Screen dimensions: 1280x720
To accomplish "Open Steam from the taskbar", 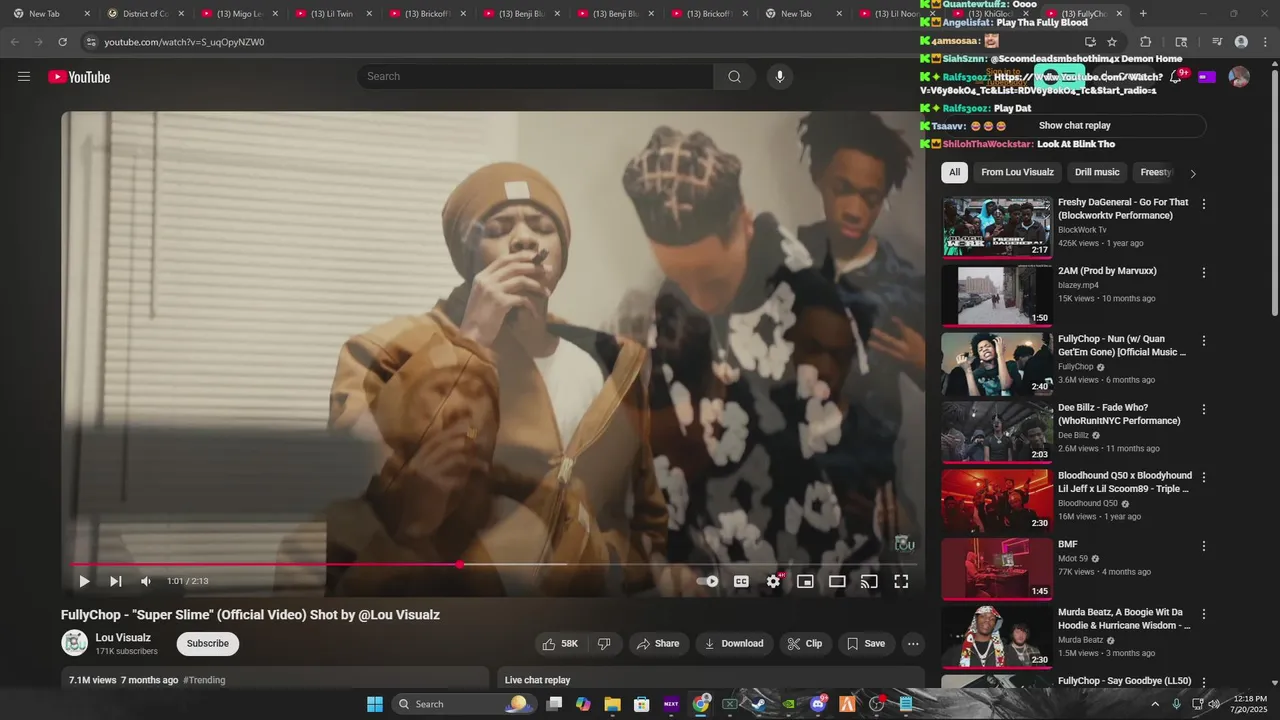I will 759,704.
